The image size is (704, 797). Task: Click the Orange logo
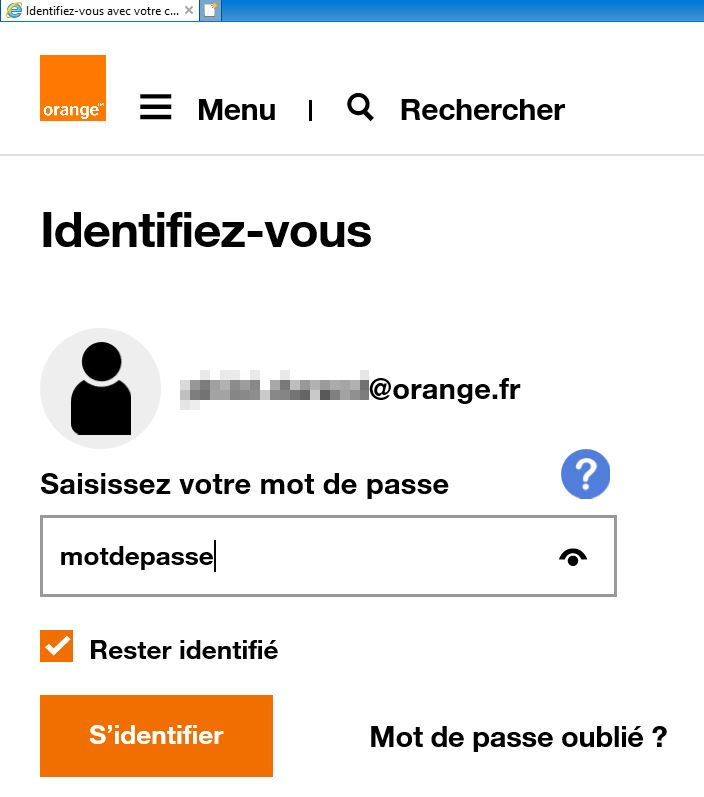pyautogui.click(x=73, y=88)
